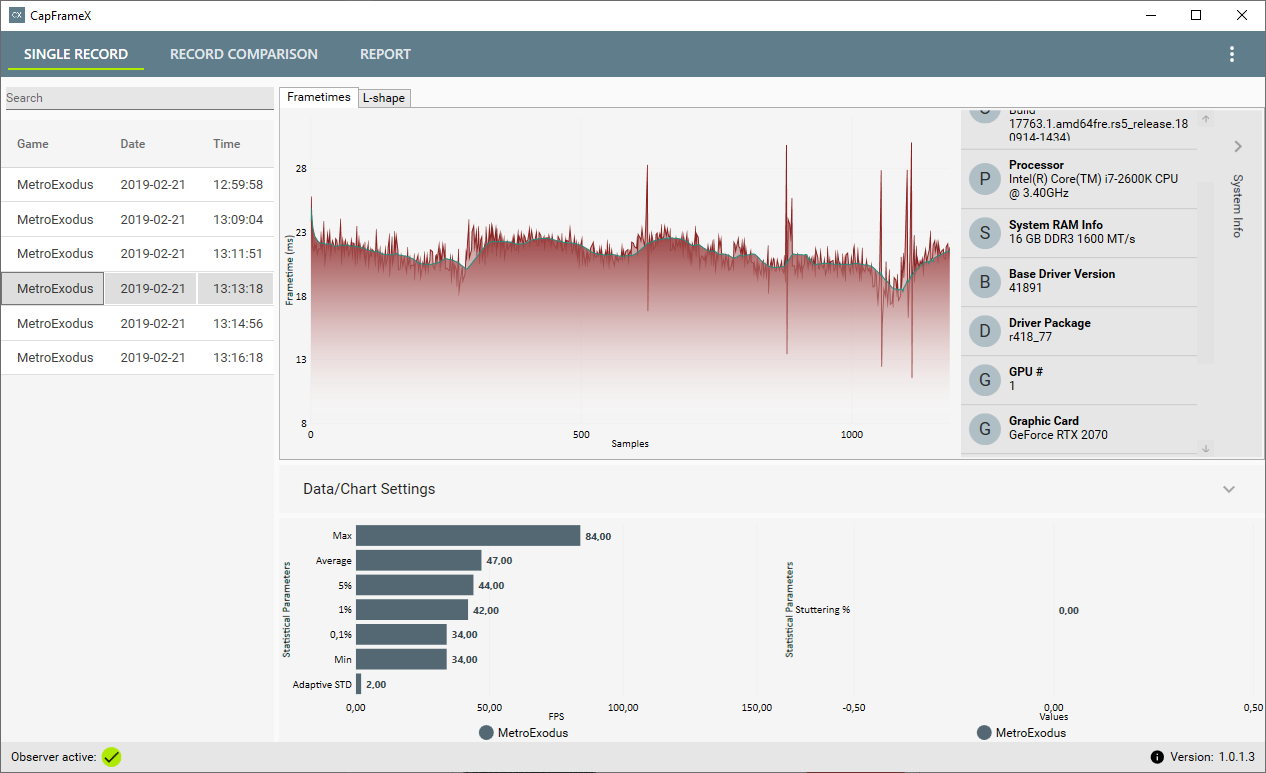Open the three-dot overflow menu

(x=1231, y=54)
